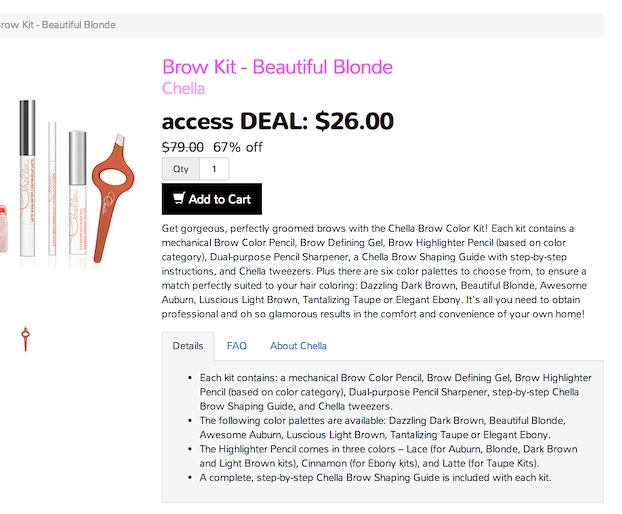Viewport: 622px width, 514px height.
Task: Open the FAQ tab
Action: tap(237, 346)
